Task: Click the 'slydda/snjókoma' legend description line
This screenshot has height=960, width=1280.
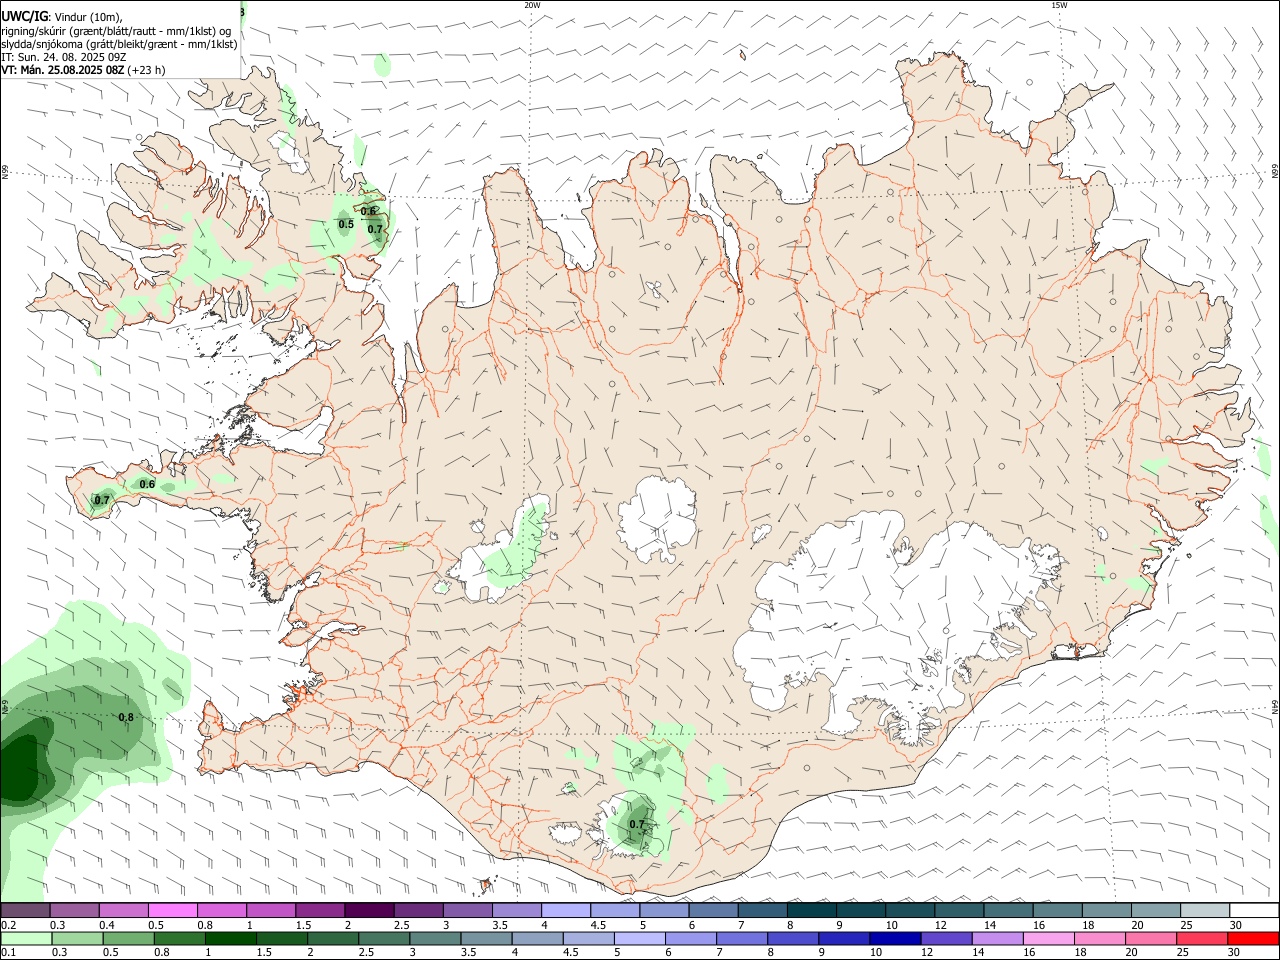Action: coord(119,44)
